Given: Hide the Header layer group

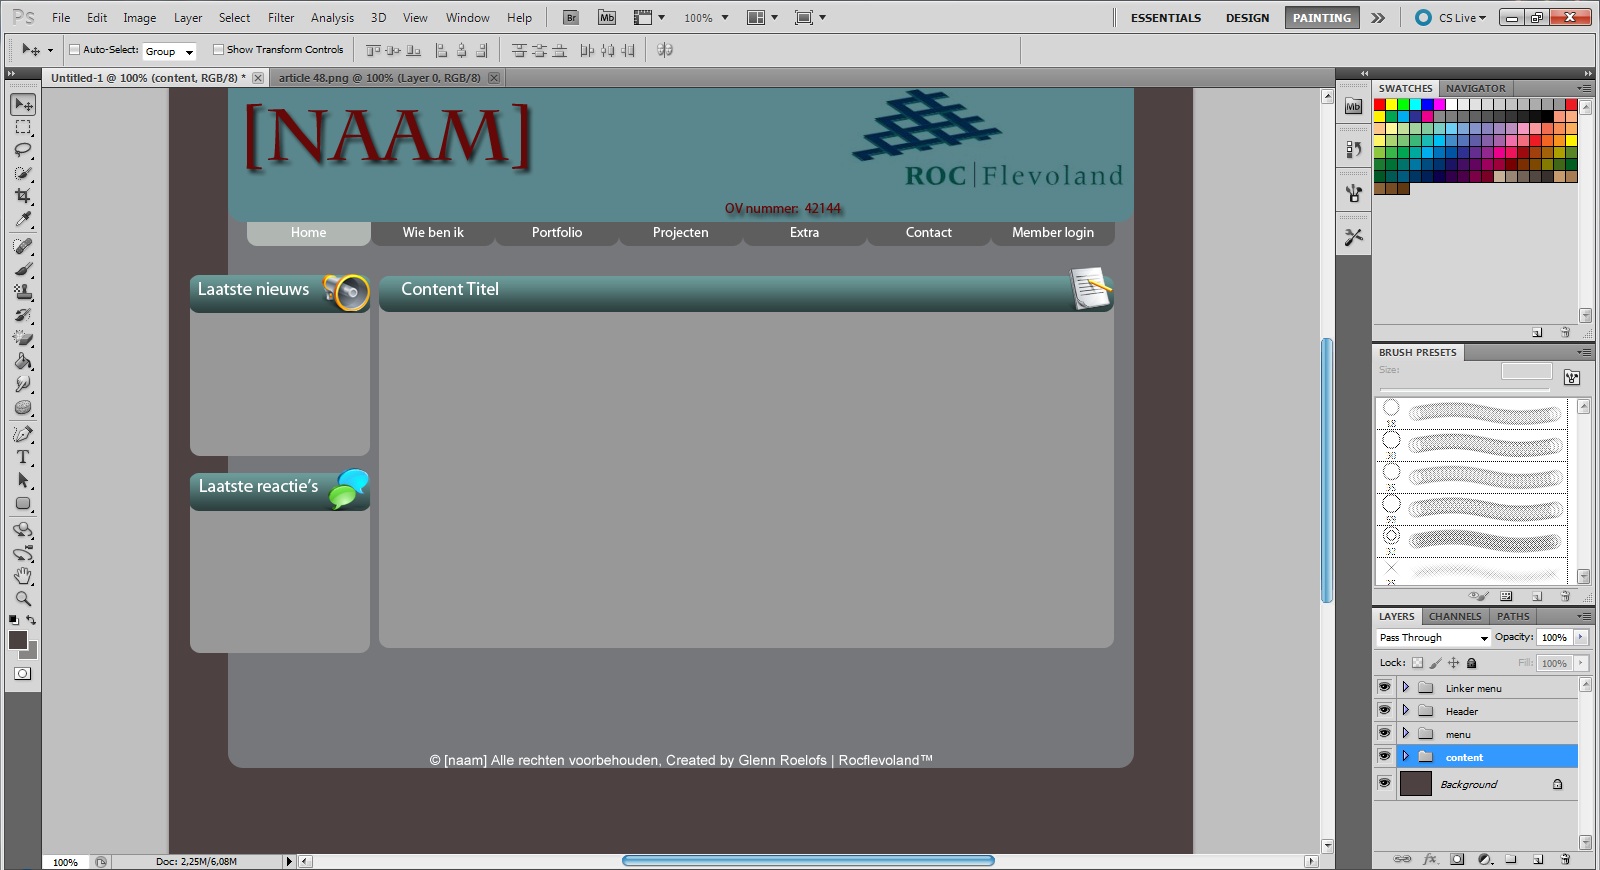Looking at the screenshot, I should click(1384, 710).
